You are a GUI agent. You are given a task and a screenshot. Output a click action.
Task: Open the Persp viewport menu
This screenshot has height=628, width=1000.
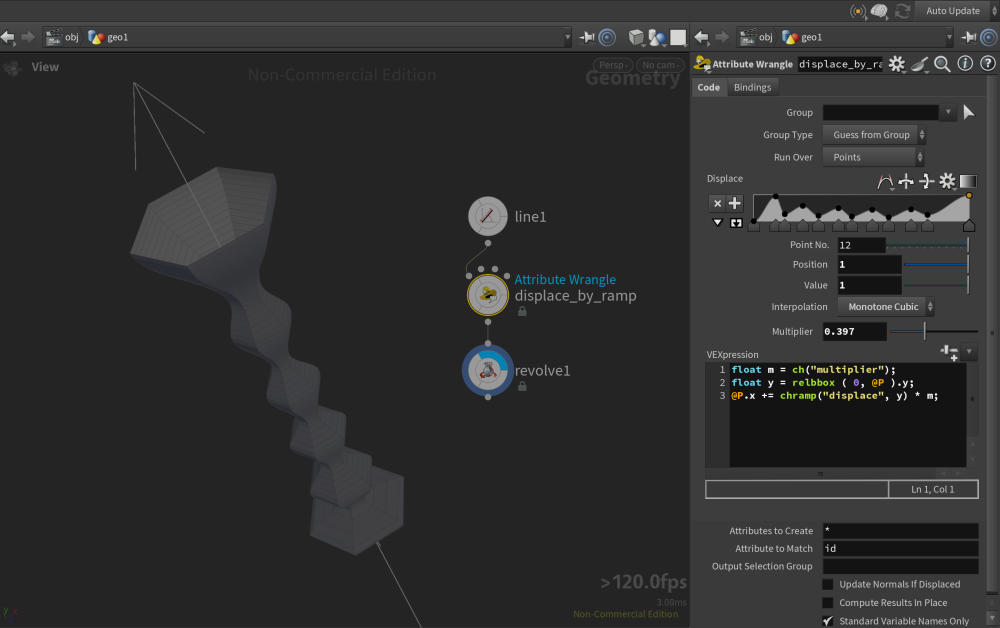[x=610, y=66]
